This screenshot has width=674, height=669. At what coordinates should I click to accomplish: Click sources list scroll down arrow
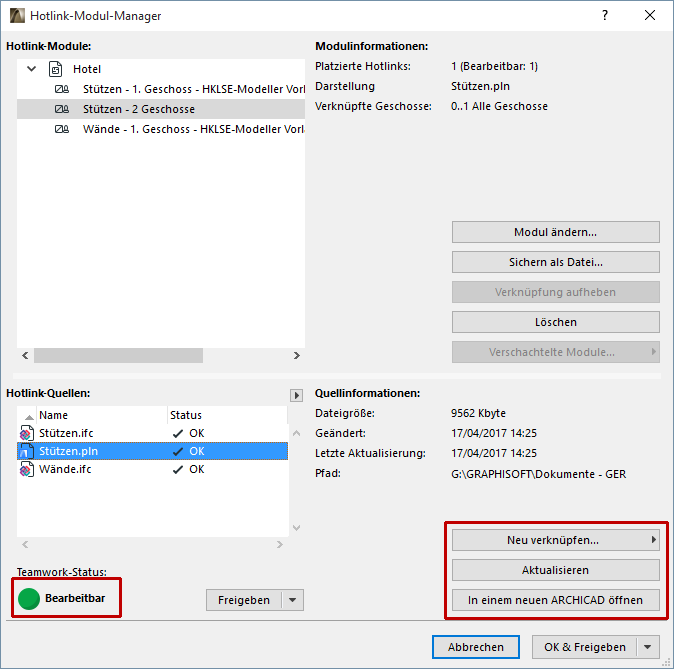click(x=297, y=528)
